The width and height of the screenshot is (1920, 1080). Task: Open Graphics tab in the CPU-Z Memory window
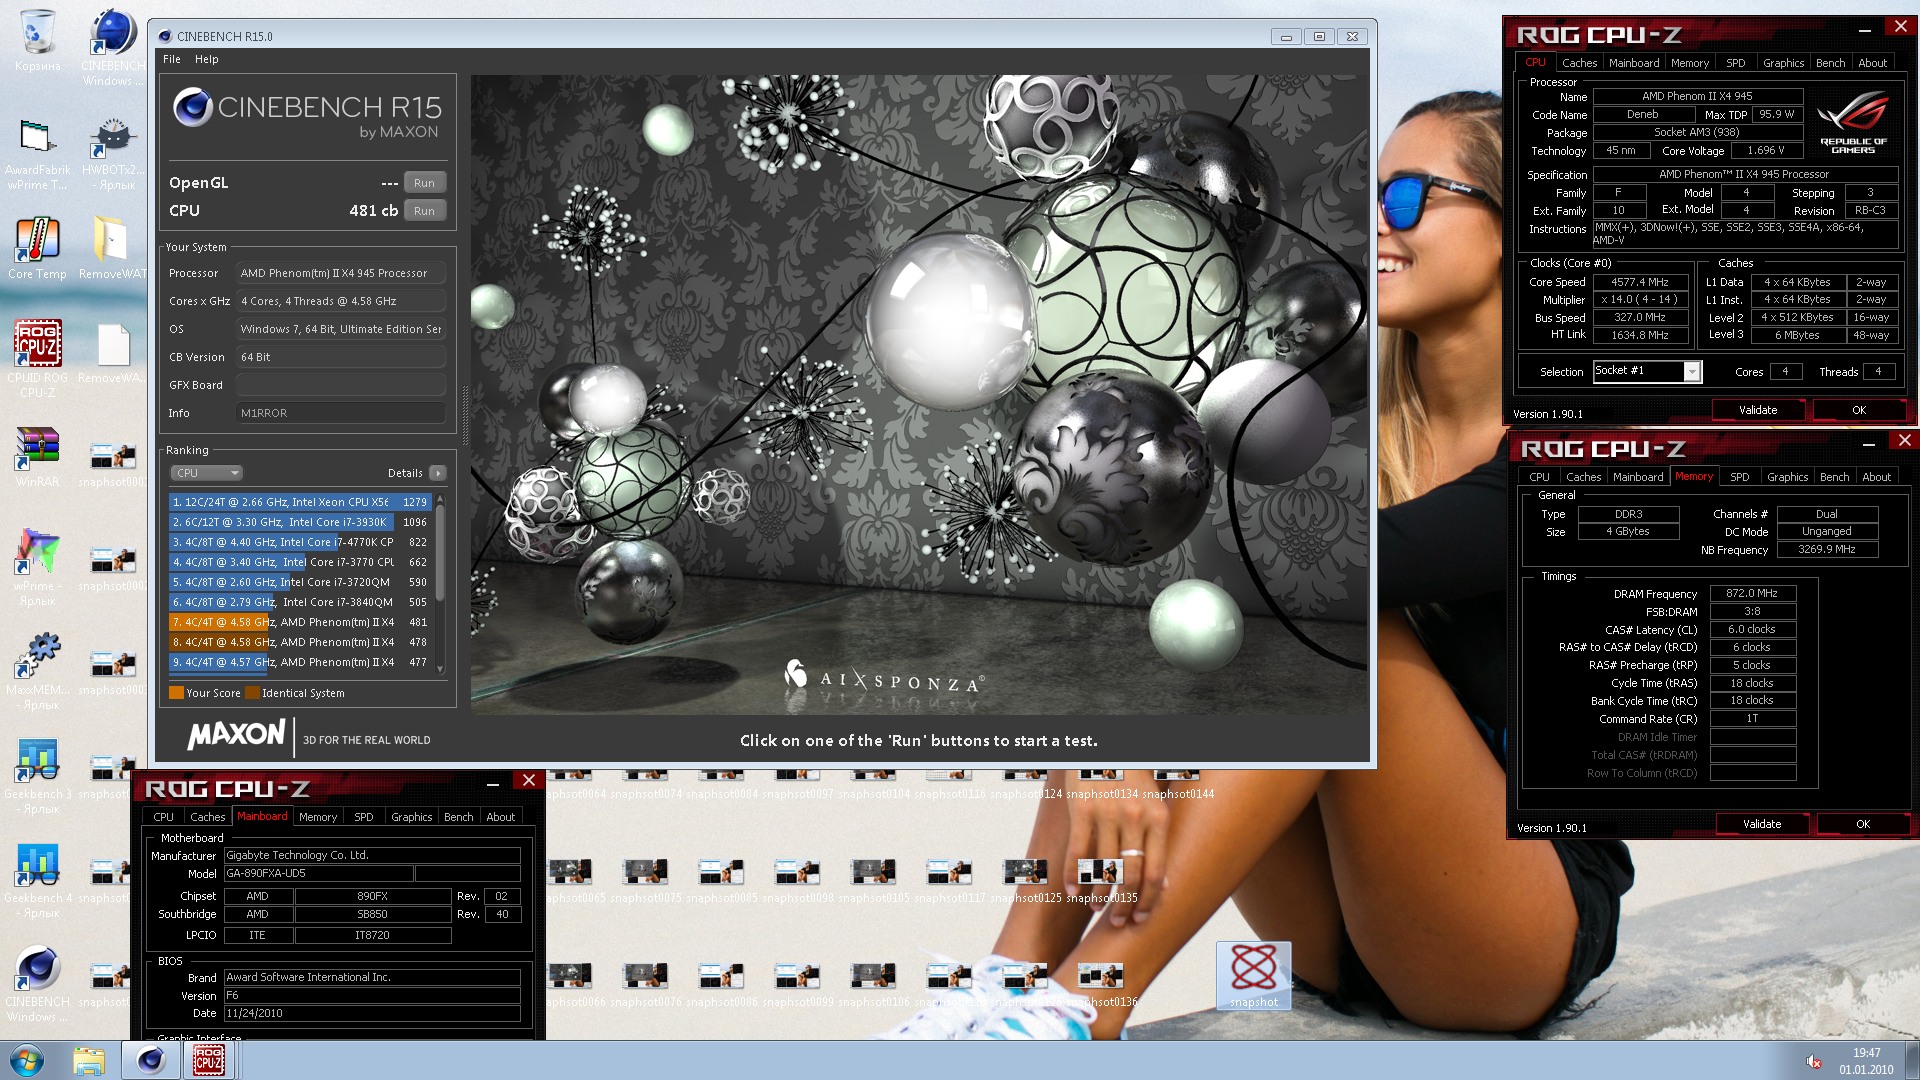point(1787,477)
